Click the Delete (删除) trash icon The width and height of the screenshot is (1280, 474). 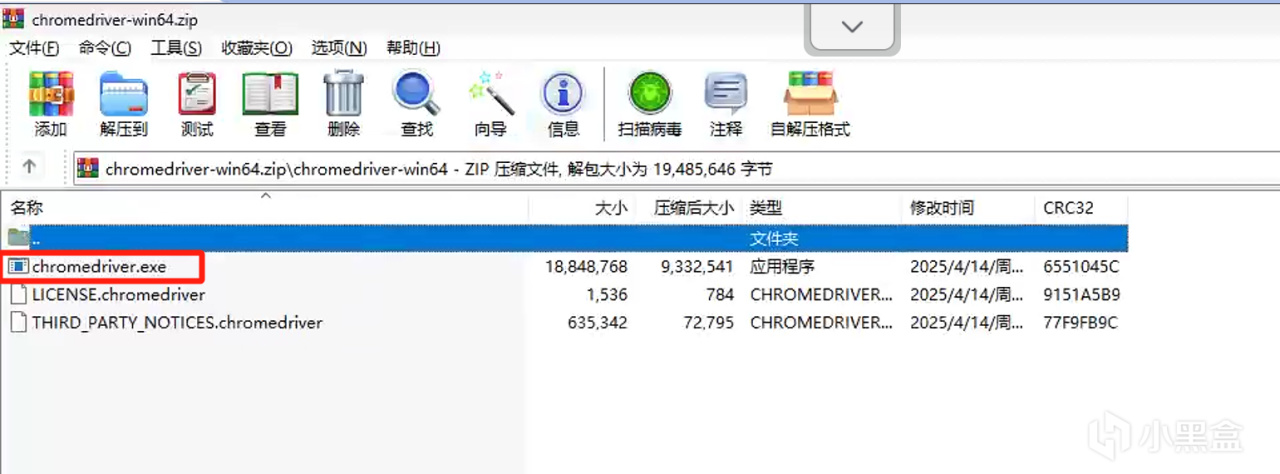(343, 94)
